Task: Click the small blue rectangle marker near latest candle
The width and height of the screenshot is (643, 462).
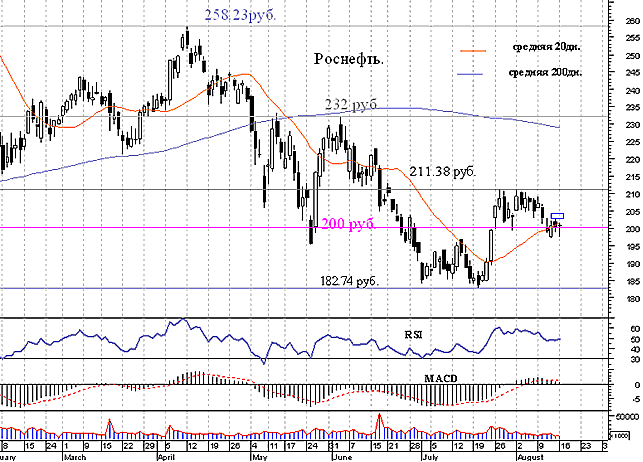Action: coord(557,216)
